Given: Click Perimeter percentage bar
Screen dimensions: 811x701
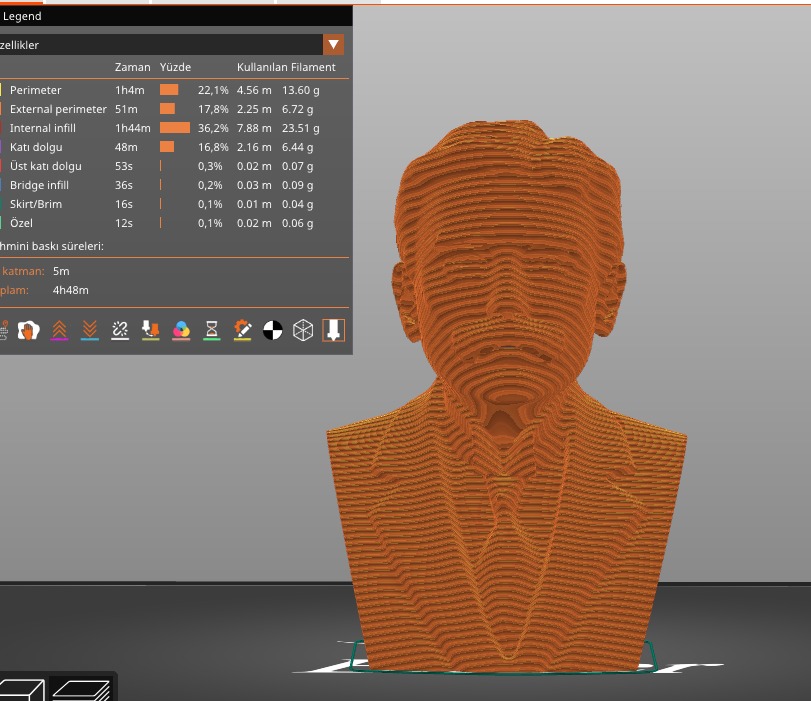Looking at the screenshot, I should 169,90.
